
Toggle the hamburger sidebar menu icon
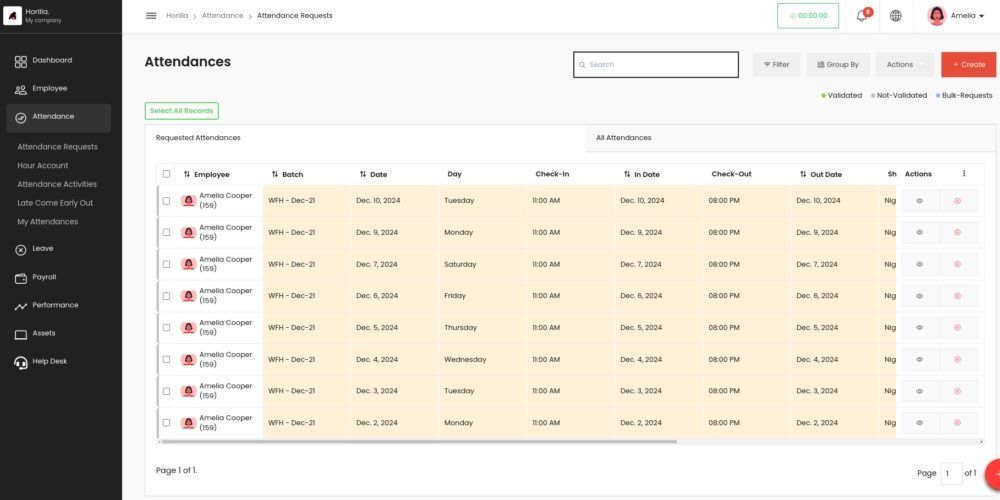click(151, 16)
